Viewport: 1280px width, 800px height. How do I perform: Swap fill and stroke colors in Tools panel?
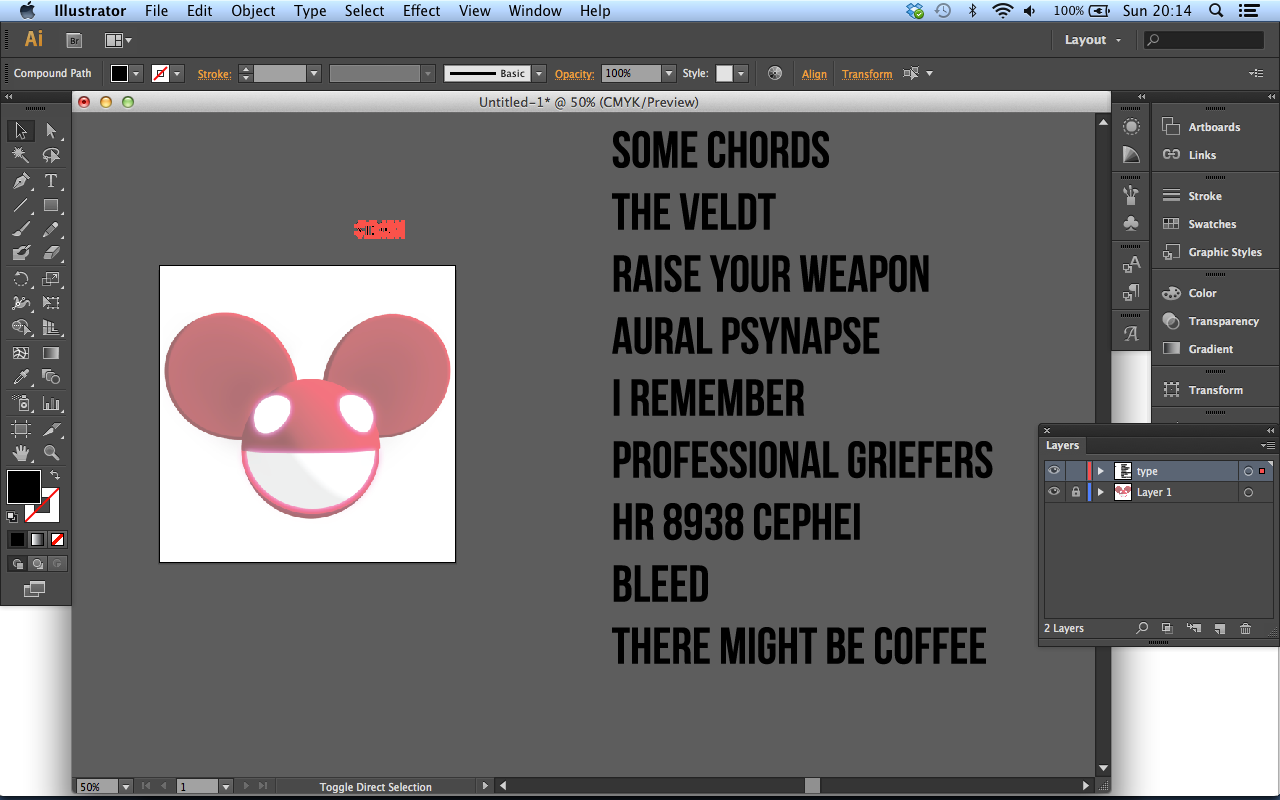(x=54, y=475)
